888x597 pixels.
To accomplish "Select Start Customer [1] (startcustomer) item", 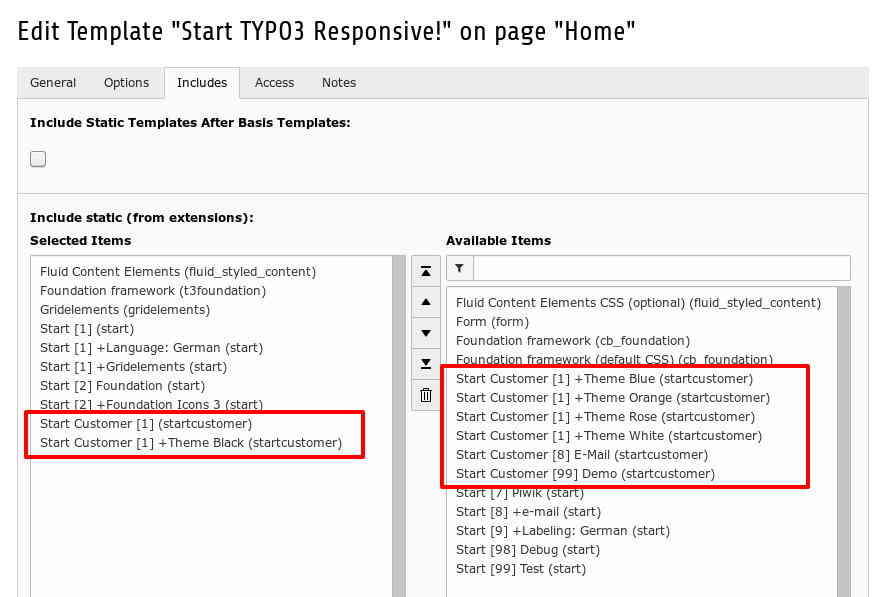I will tap(146, 424).
